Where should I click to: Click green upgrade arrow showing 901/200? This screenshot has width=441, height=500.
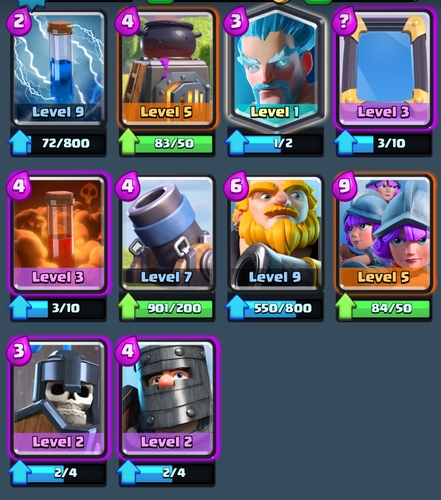pyautogui.click(x=128, y=307)
